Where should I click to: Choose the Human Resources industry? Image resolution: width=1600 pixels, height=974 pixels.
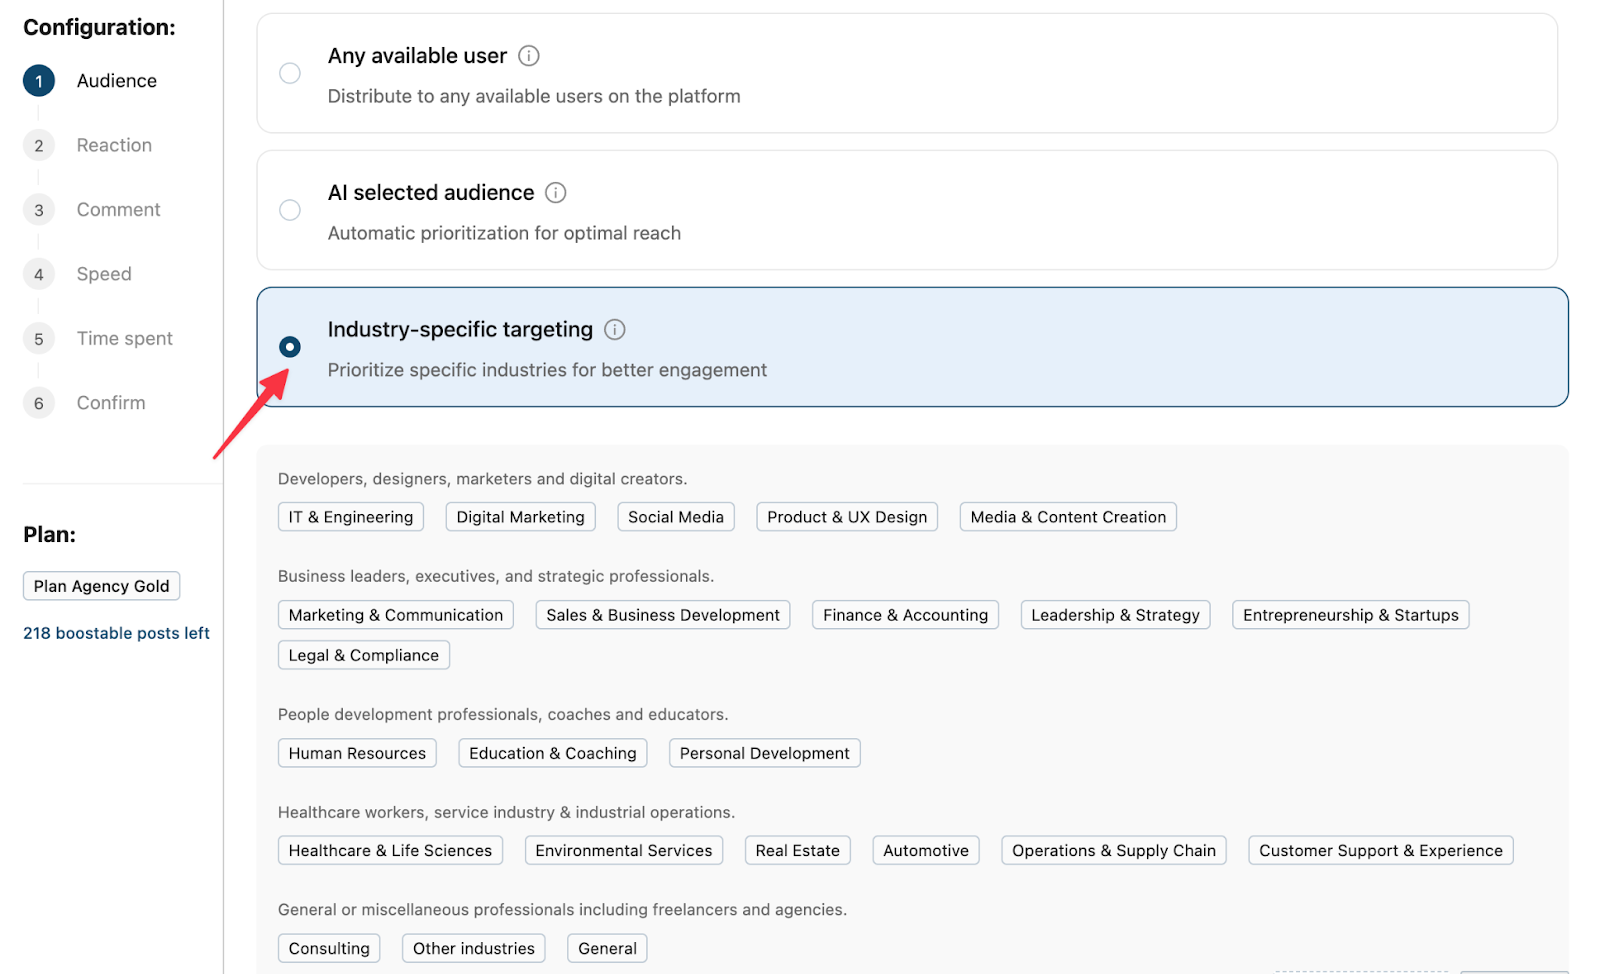(x=356, y=752)
